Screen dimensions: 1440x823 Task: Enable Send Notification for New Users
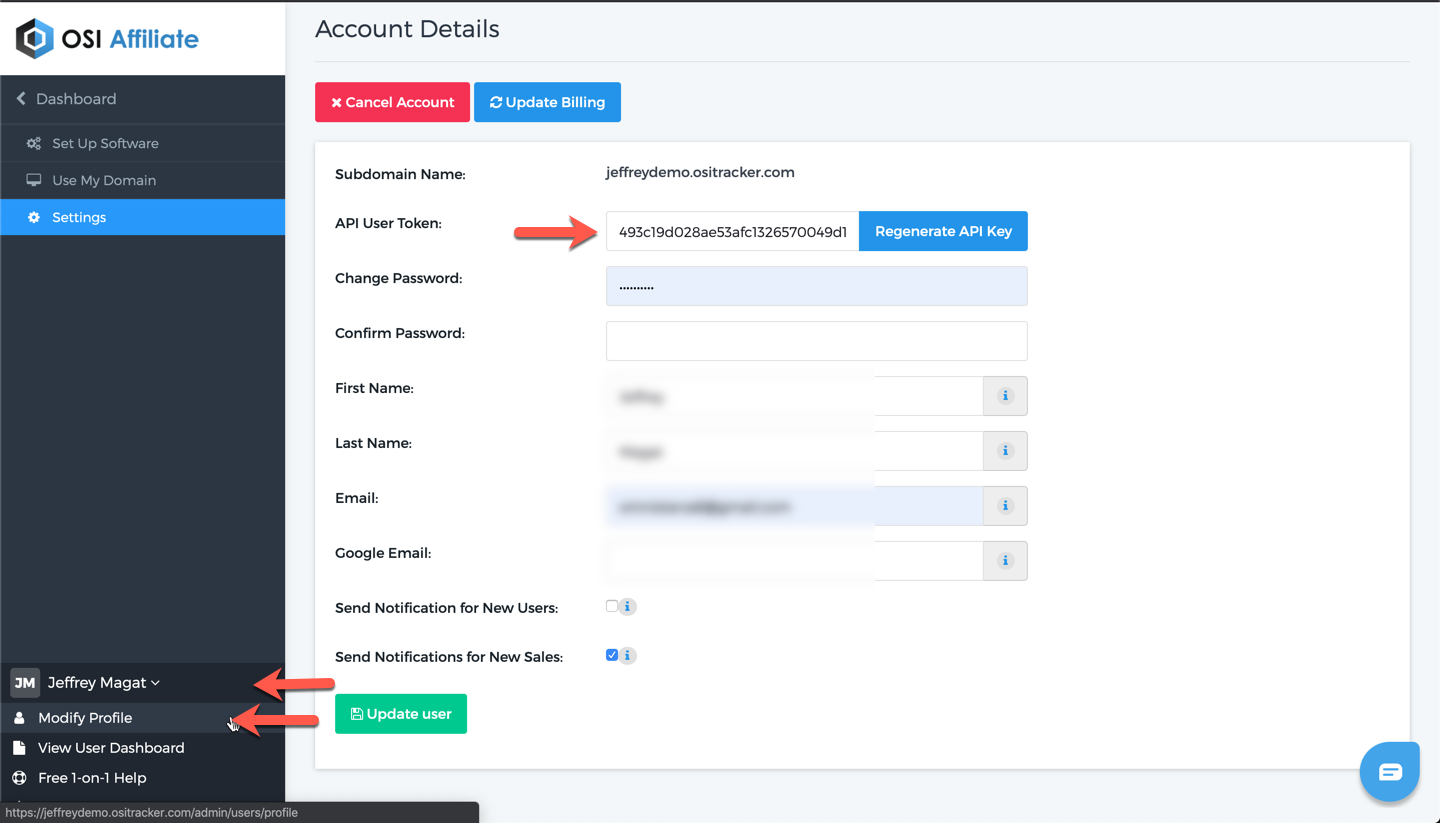(609, 606)
